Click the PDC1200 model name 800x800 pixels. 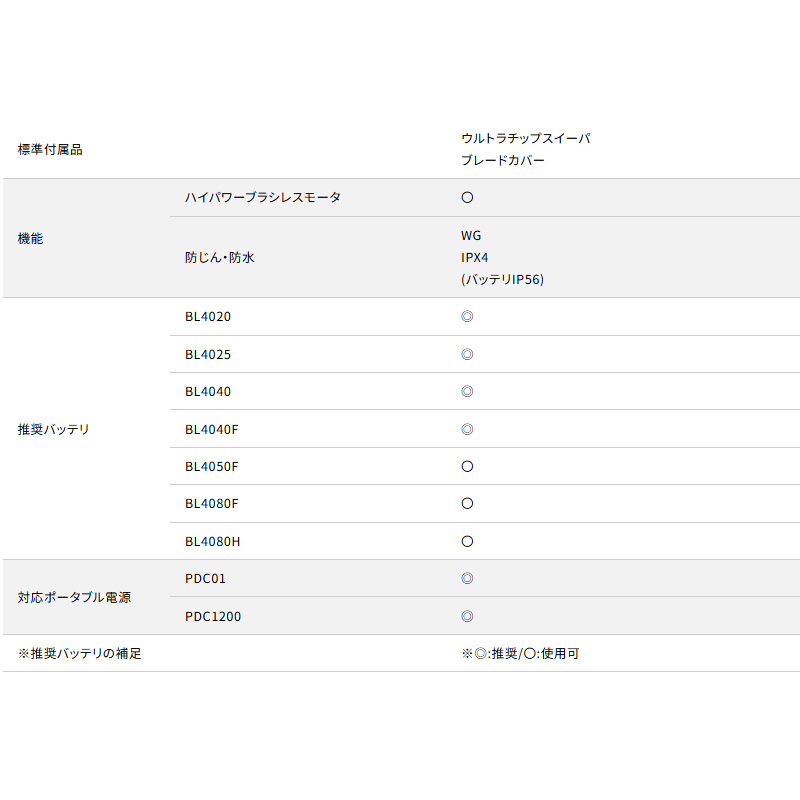point(213,617)
